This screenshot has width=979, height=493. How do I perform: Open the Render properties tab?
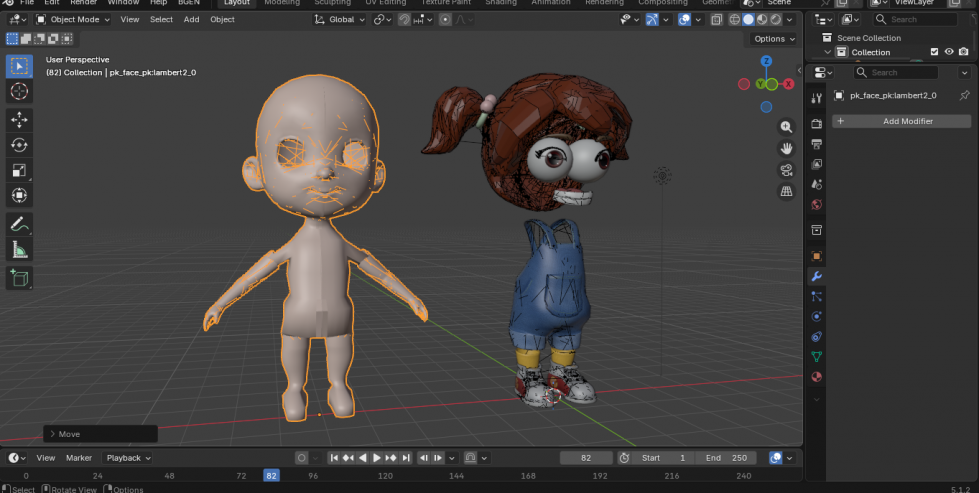pos(817,124)
